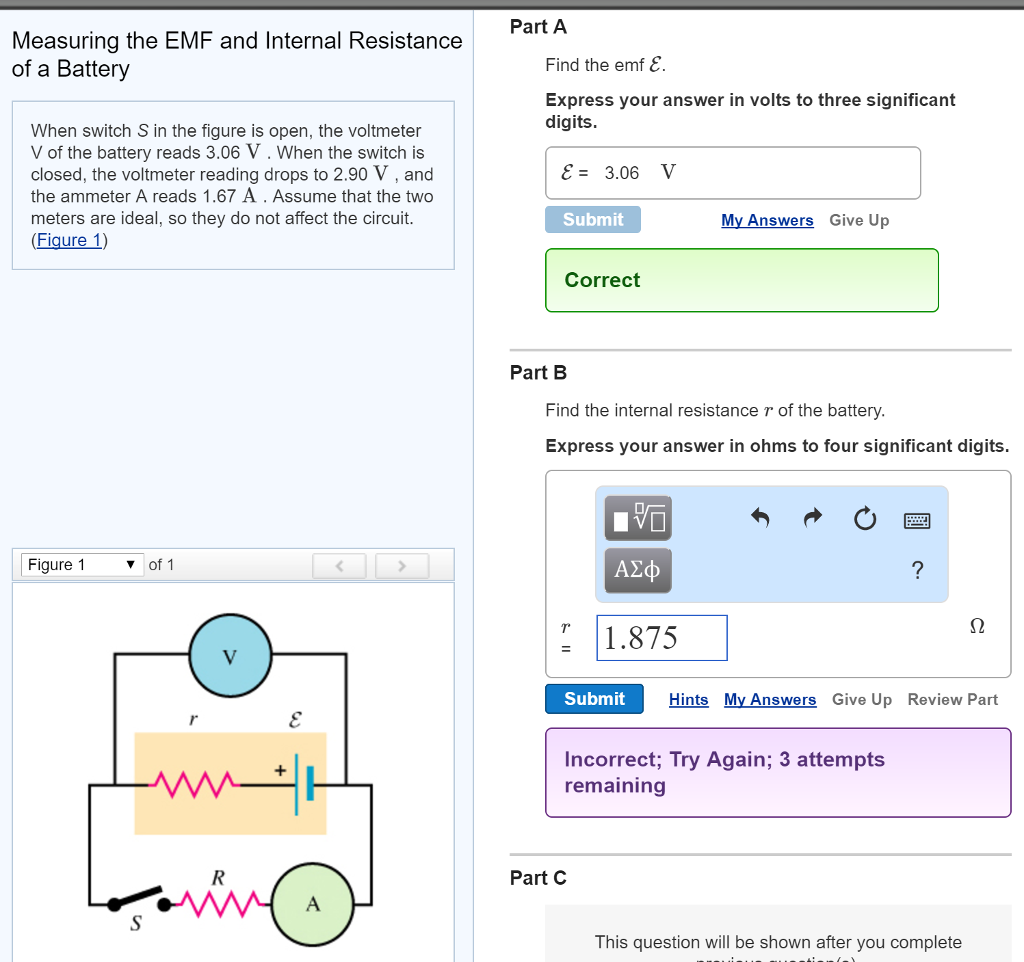View My Answers for Part A
1024x962 pixels.
(767, 219)
